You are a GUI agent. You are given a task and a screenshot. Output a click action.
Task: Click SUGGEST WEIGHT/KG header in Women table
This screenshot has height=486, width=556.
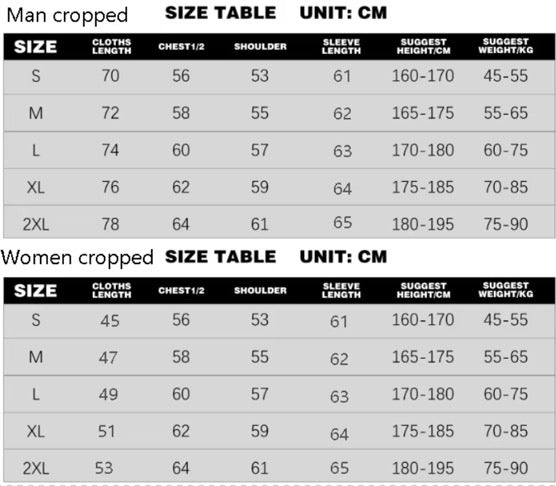tap(506, 290)
